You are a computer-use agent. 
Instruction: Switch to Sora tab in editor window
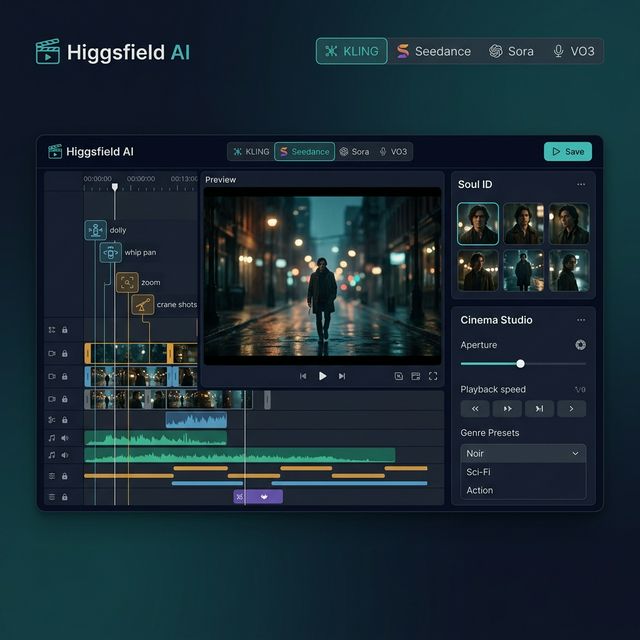point(354,152)
